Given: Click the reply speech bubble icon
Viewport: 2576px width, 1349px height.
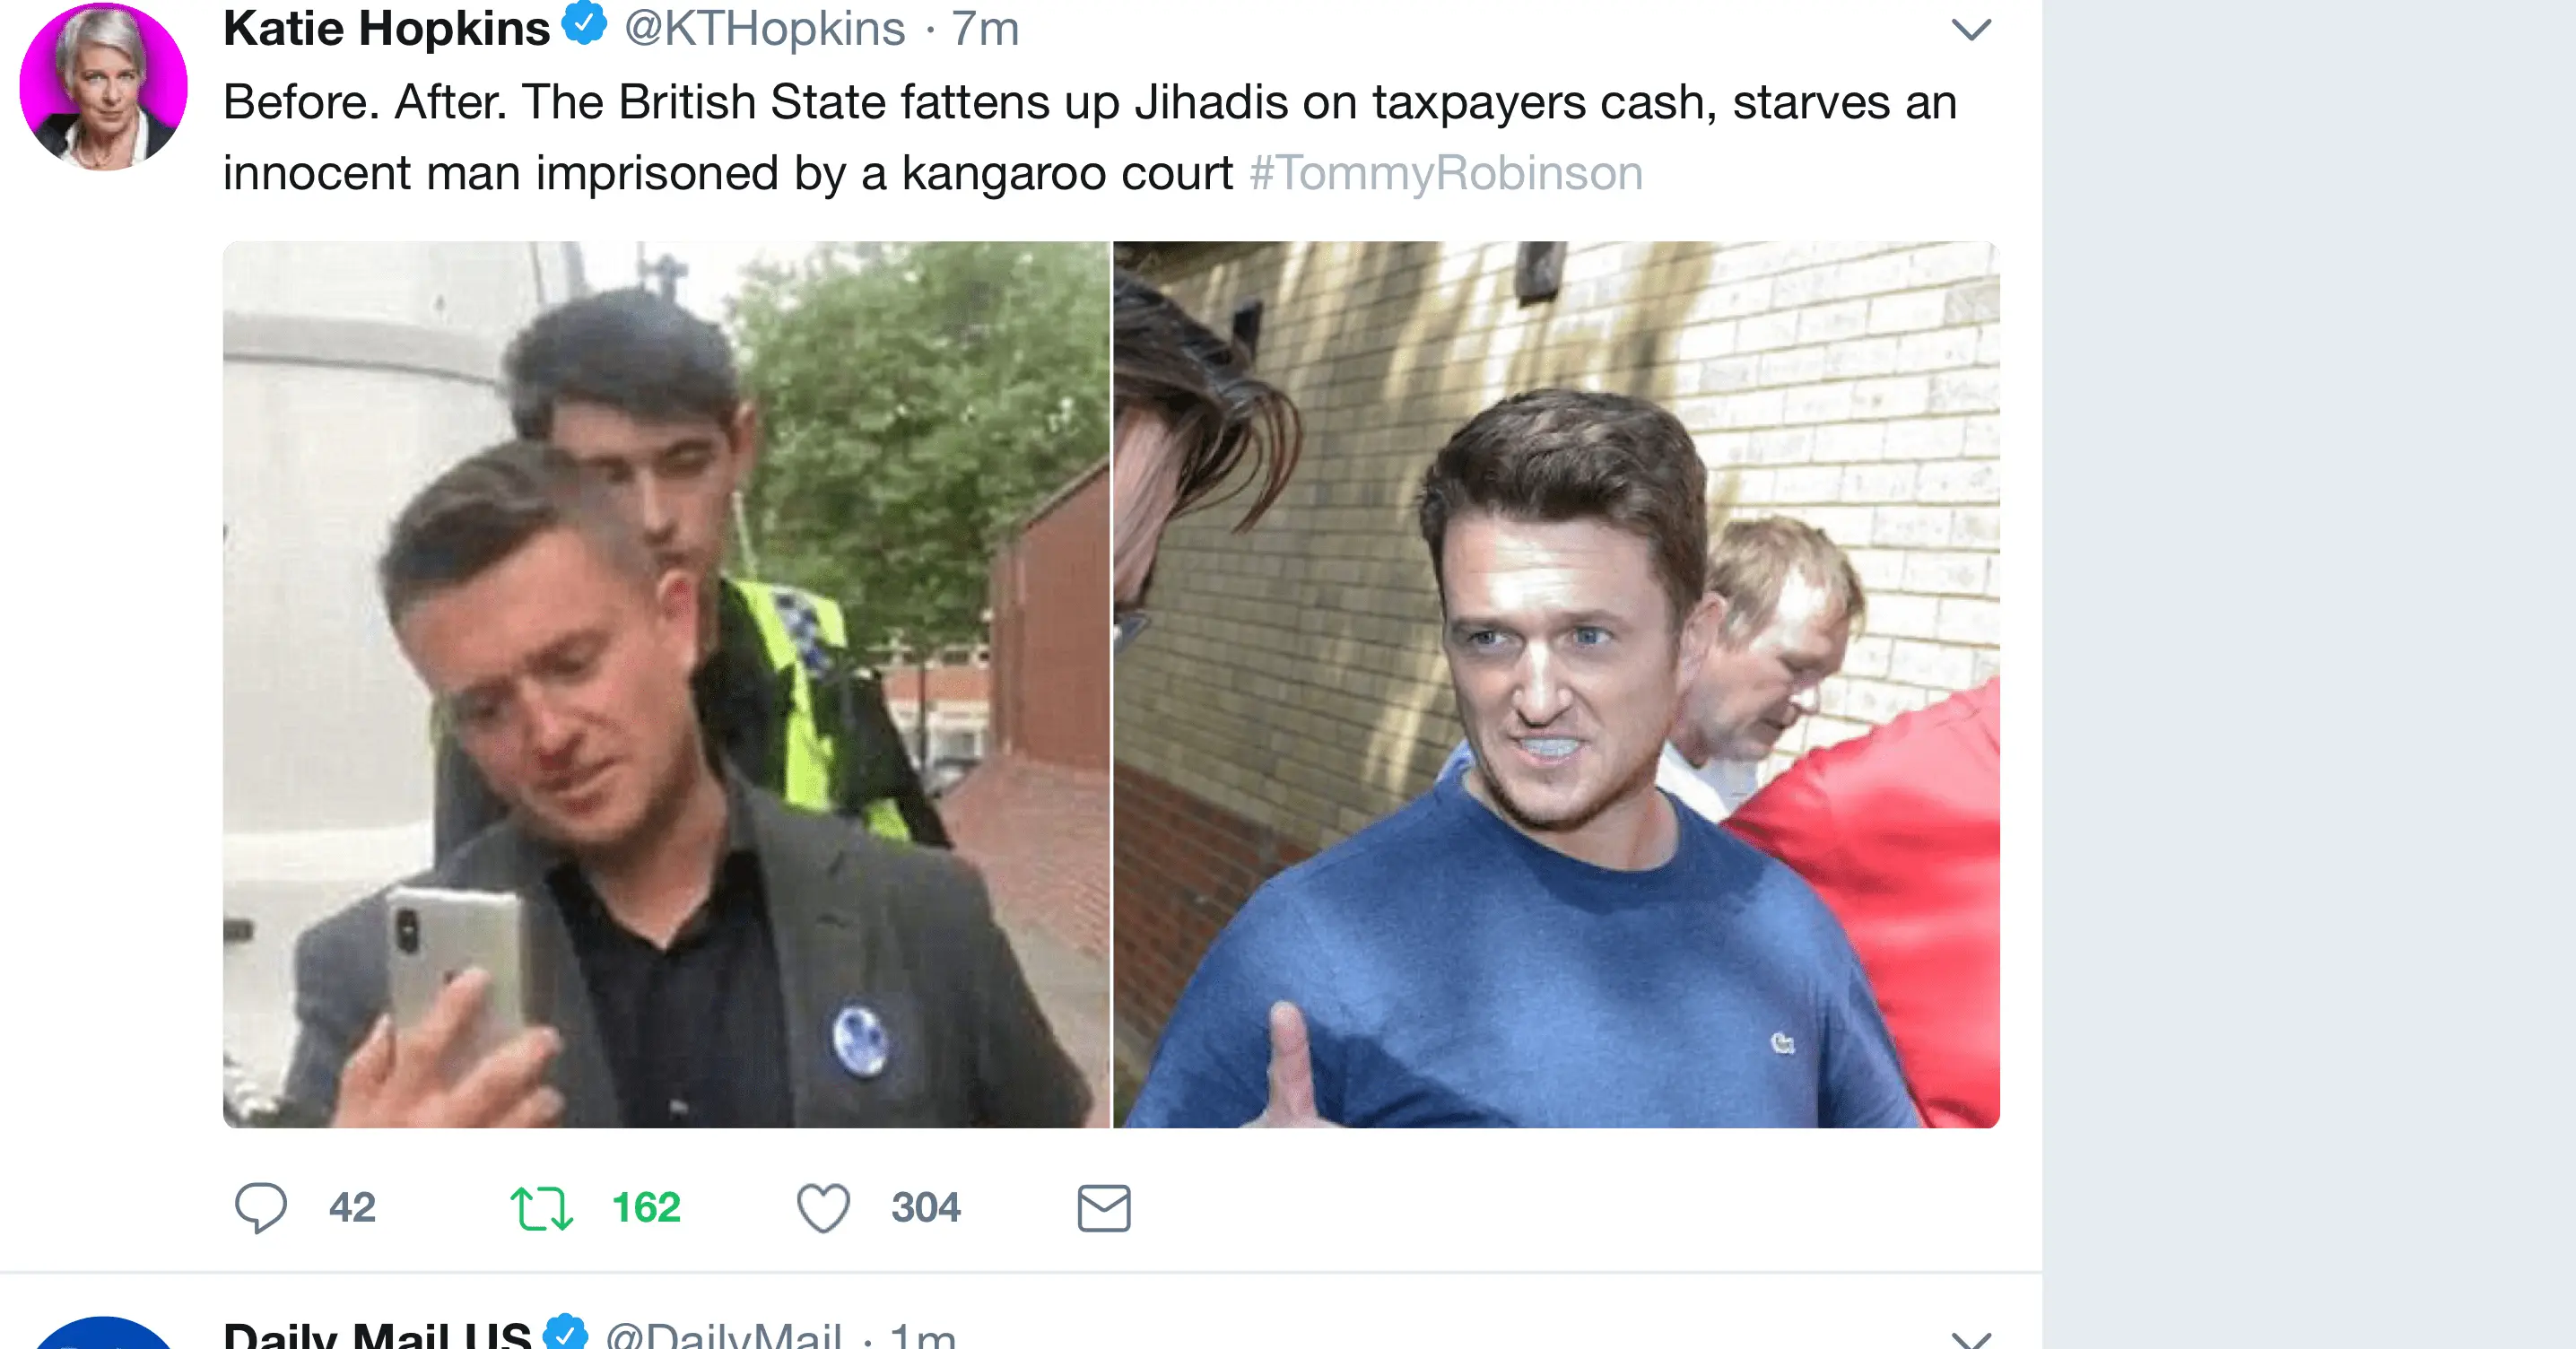Looking at the screenshot, I should [x=261, y=1207].
